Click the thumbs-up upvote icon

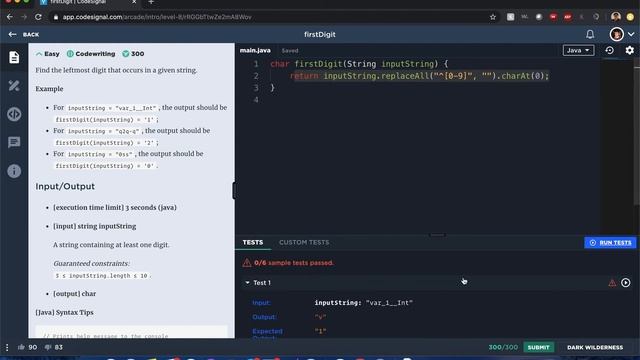pos(21,347)
